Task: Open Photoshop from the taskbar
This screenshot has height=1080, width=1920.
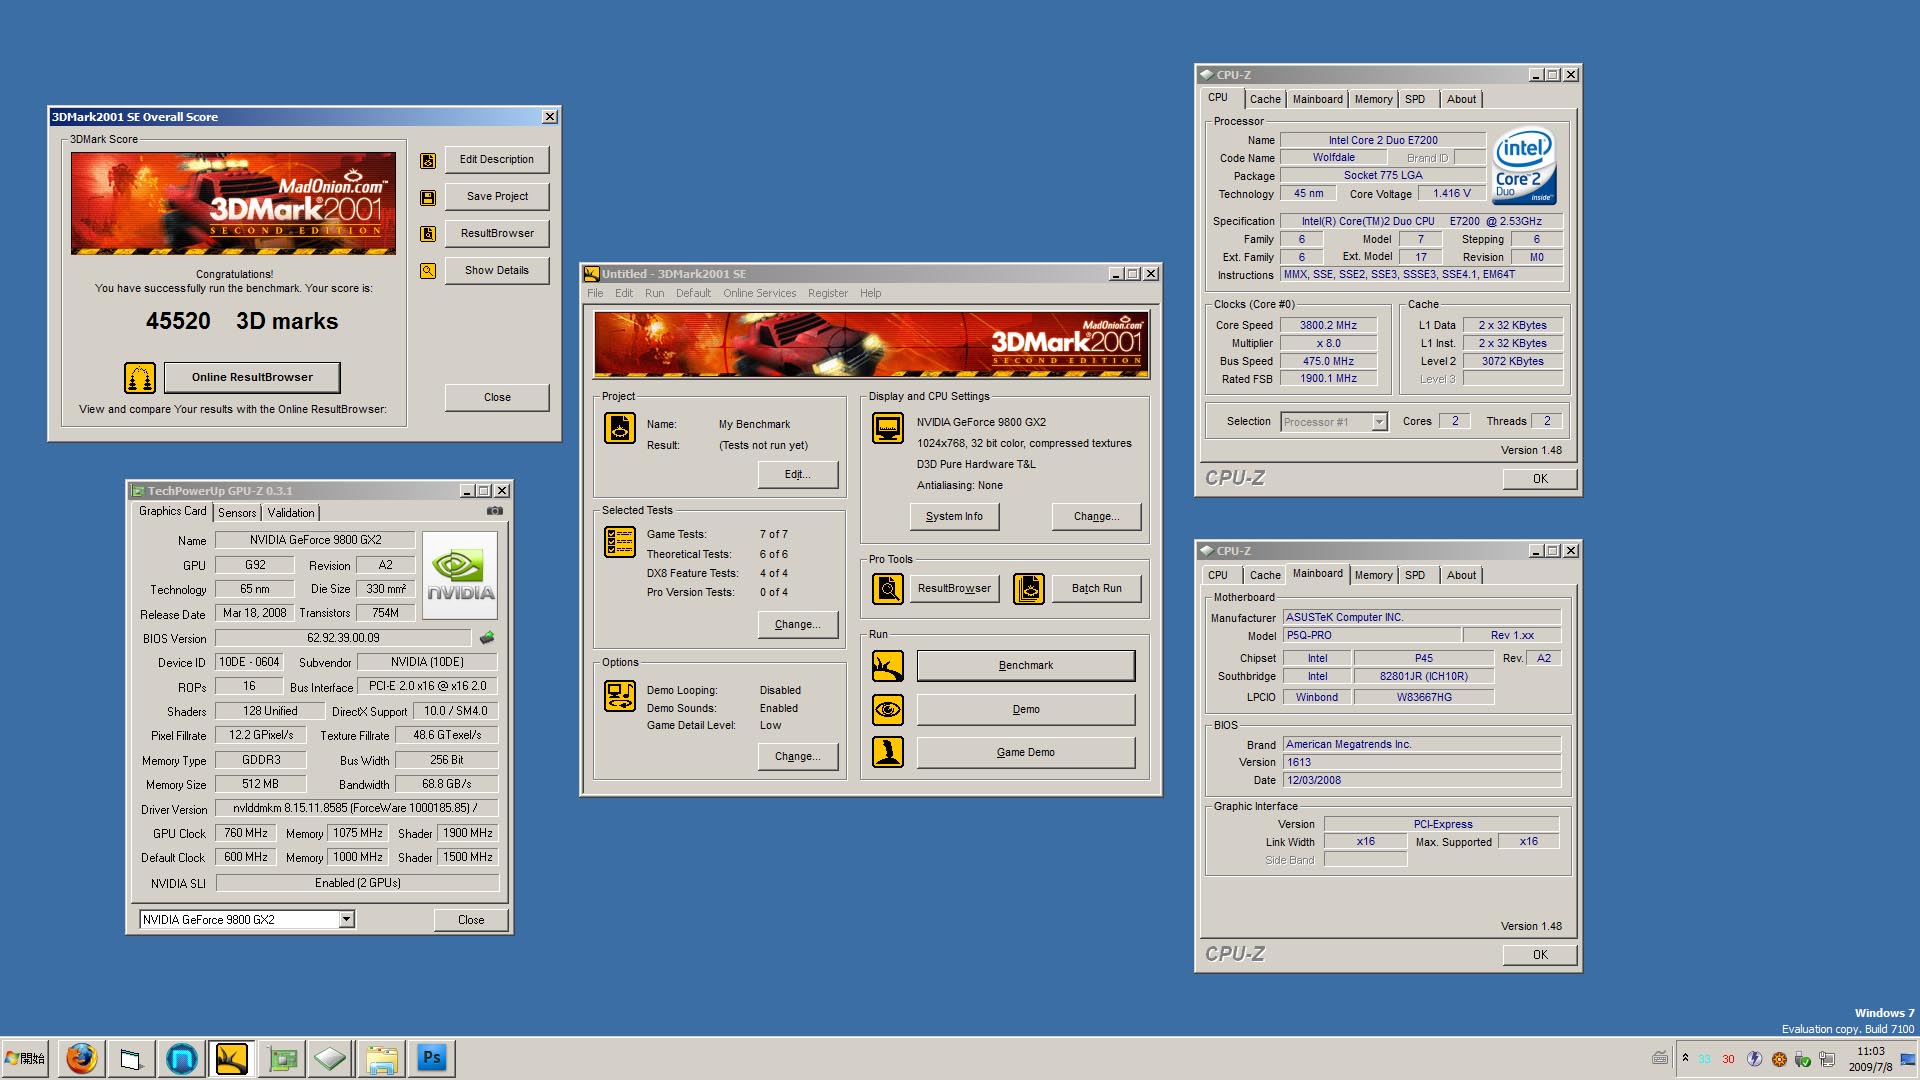Action: click(x=432, y=1058)
